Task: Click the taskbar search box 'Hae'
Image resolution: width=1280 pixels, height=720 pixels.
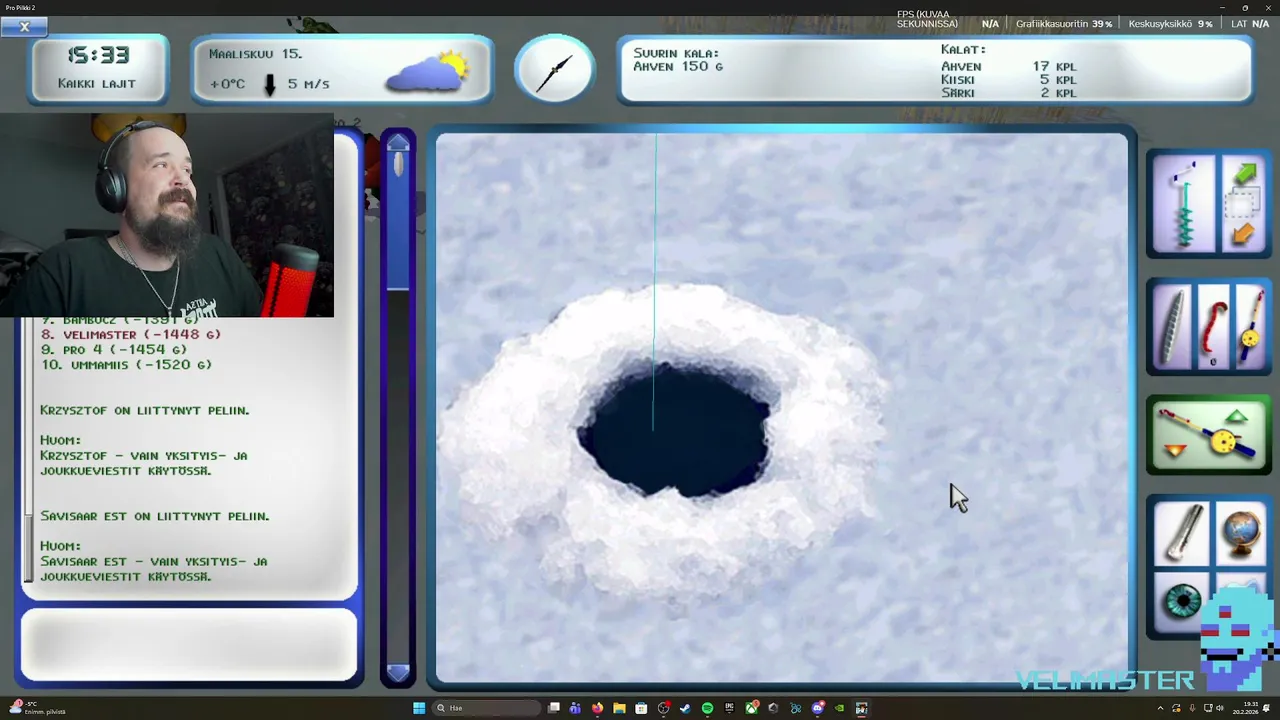Action: point(486,708)
